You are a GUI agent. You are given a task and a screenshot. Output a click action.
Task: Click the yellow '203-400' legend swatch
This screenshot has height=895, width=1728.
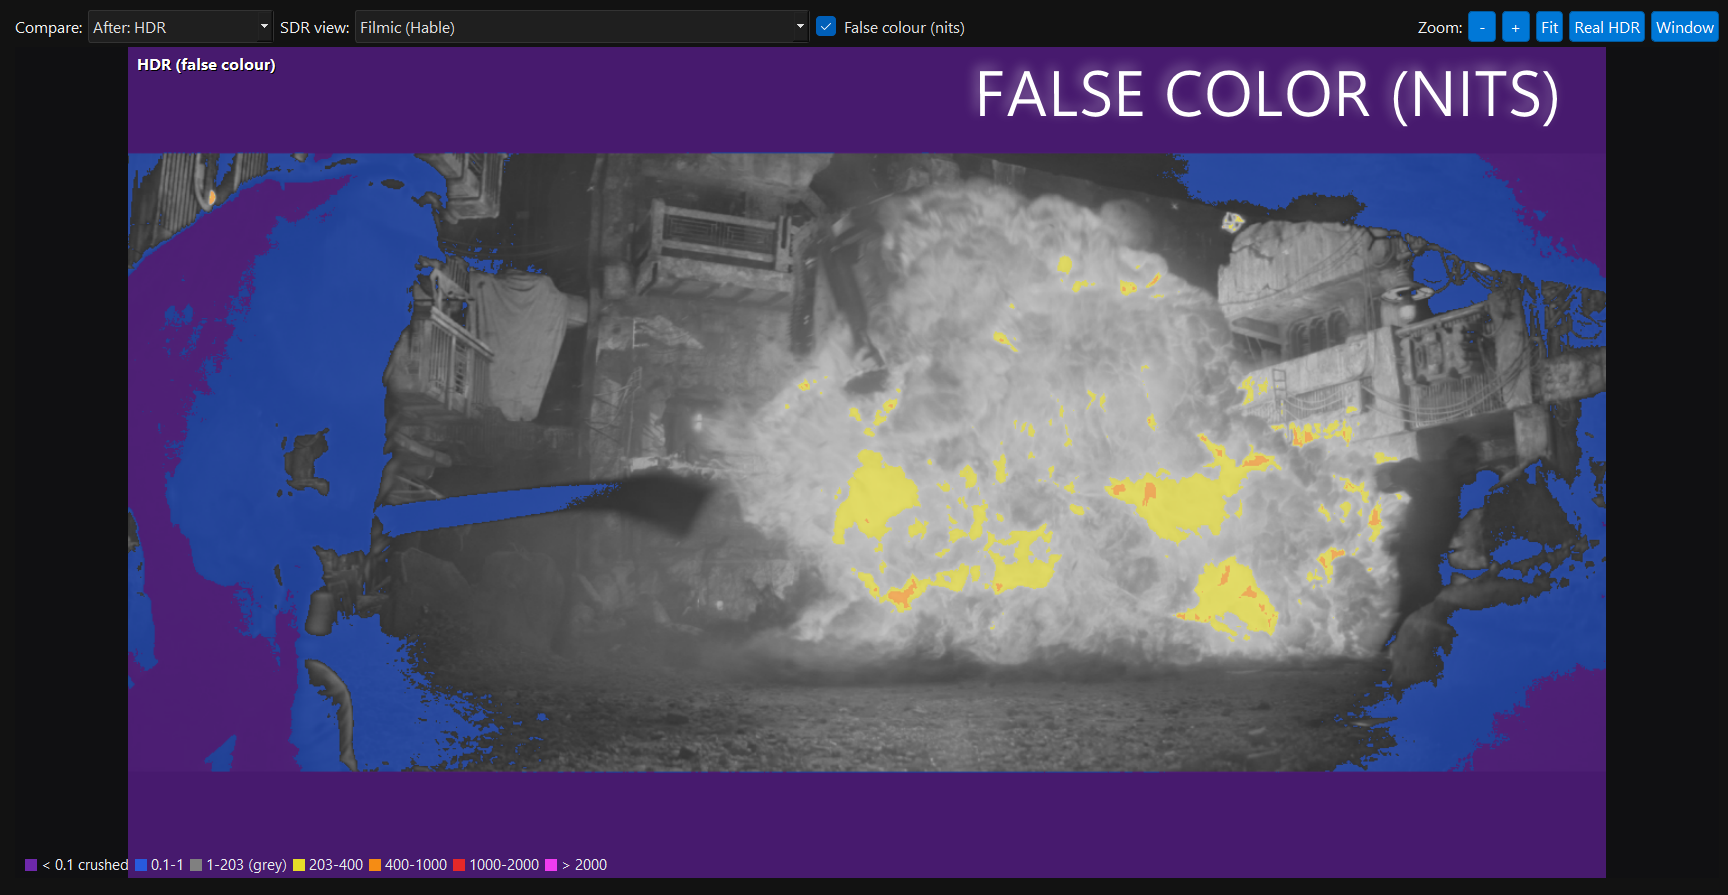coord(299,865)
